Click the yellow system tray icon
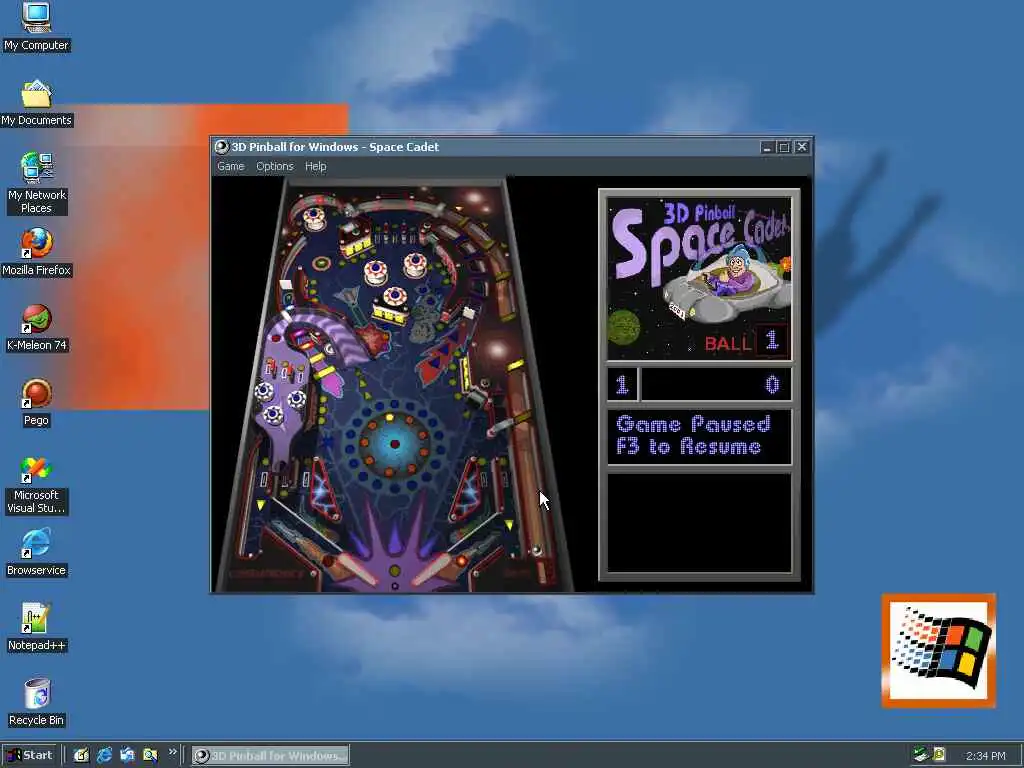 tap(939, 755)
